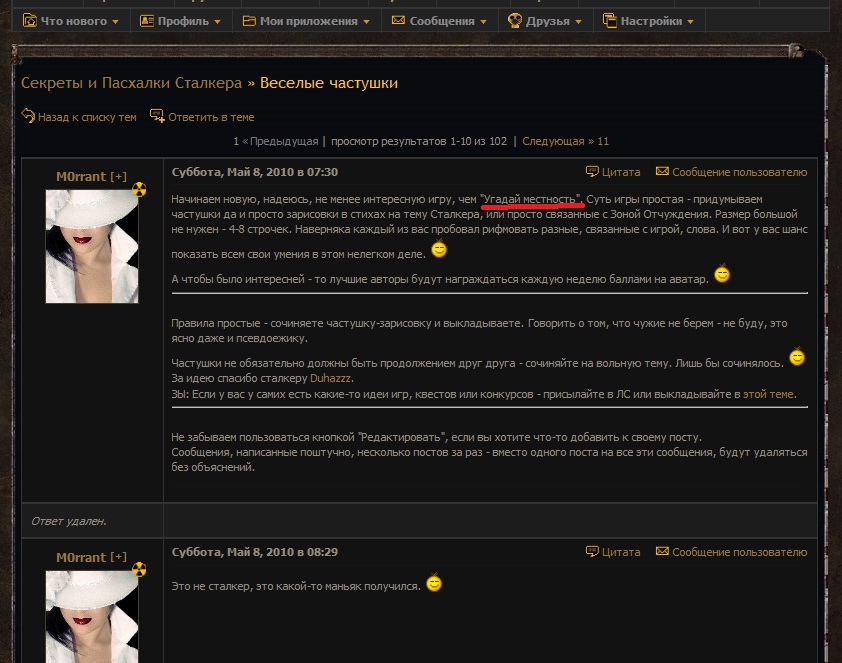Click 'Сообщение пользователю' in the second post
The height and width of the screenshot is (663, 842).
[738, 552]
